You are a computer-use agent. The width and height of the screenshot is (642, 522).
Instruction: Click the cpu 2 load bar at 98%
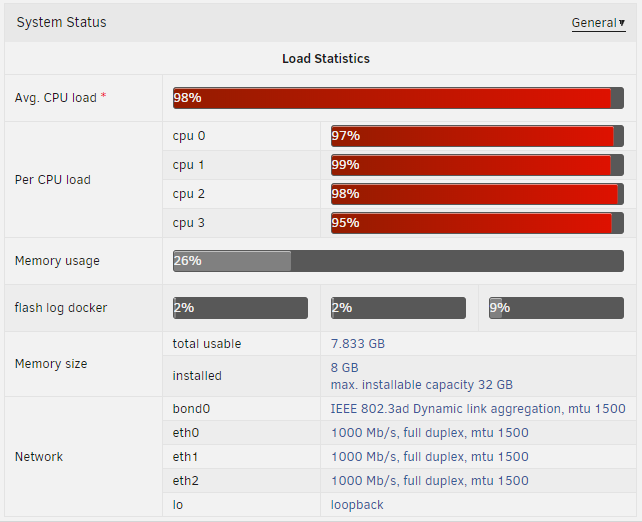click(x=477, y=194)
